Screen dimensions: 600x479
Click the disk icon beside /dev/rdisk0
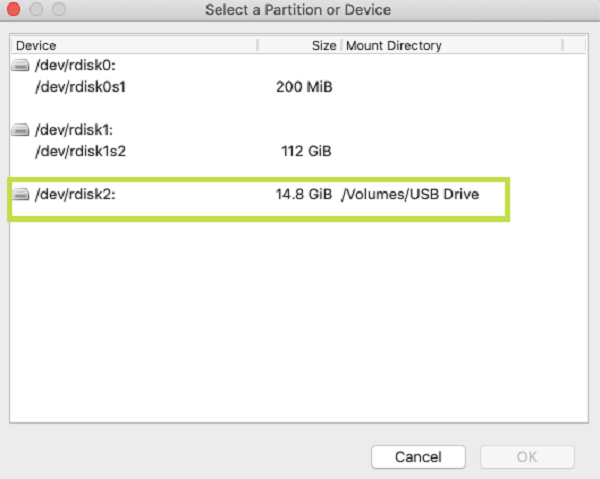(21, 66)
